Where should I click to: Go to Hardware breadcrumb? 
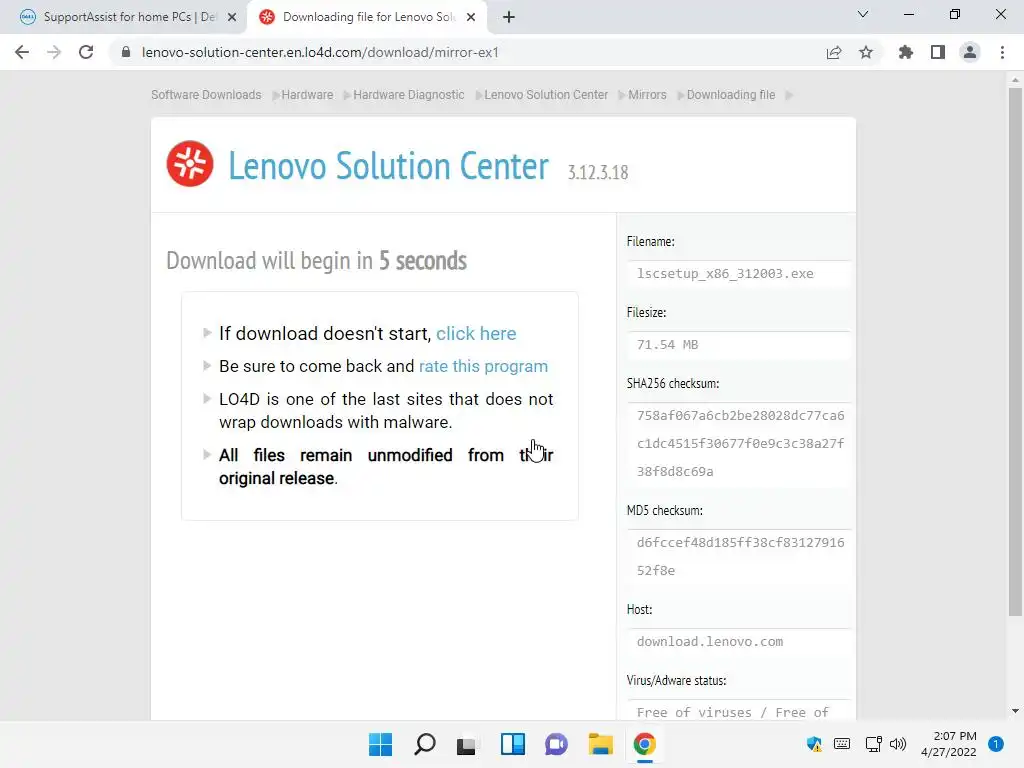click(x=307, y=95)
